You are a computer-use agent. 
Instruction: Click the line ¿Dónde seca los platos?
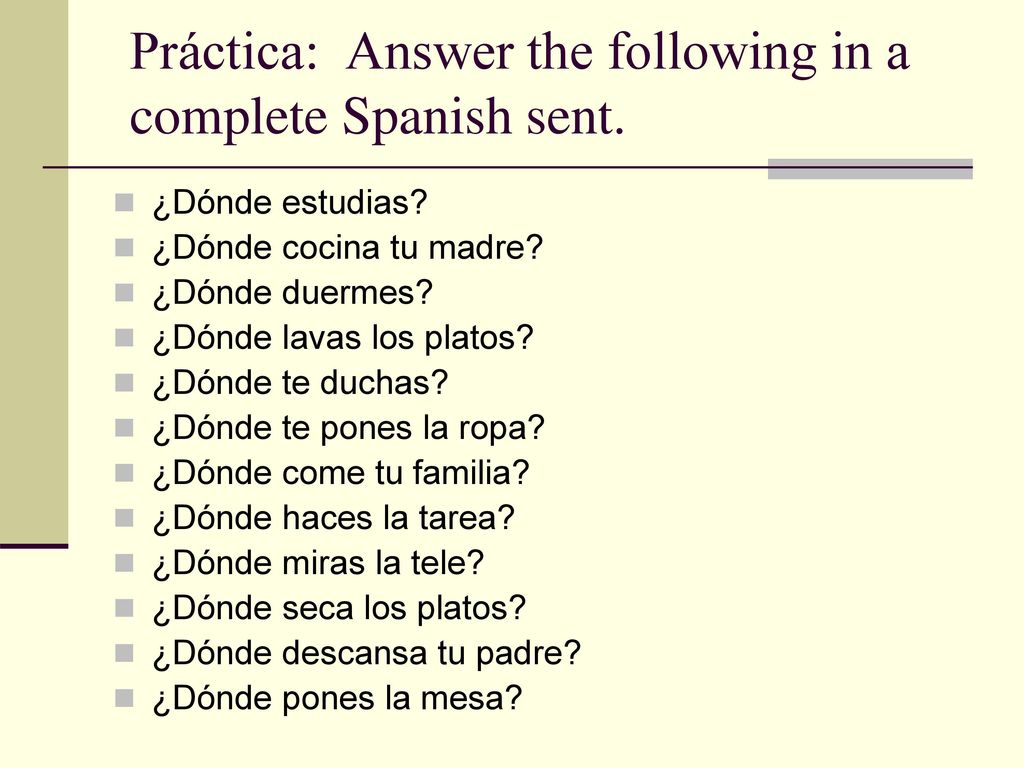[340, 608]
